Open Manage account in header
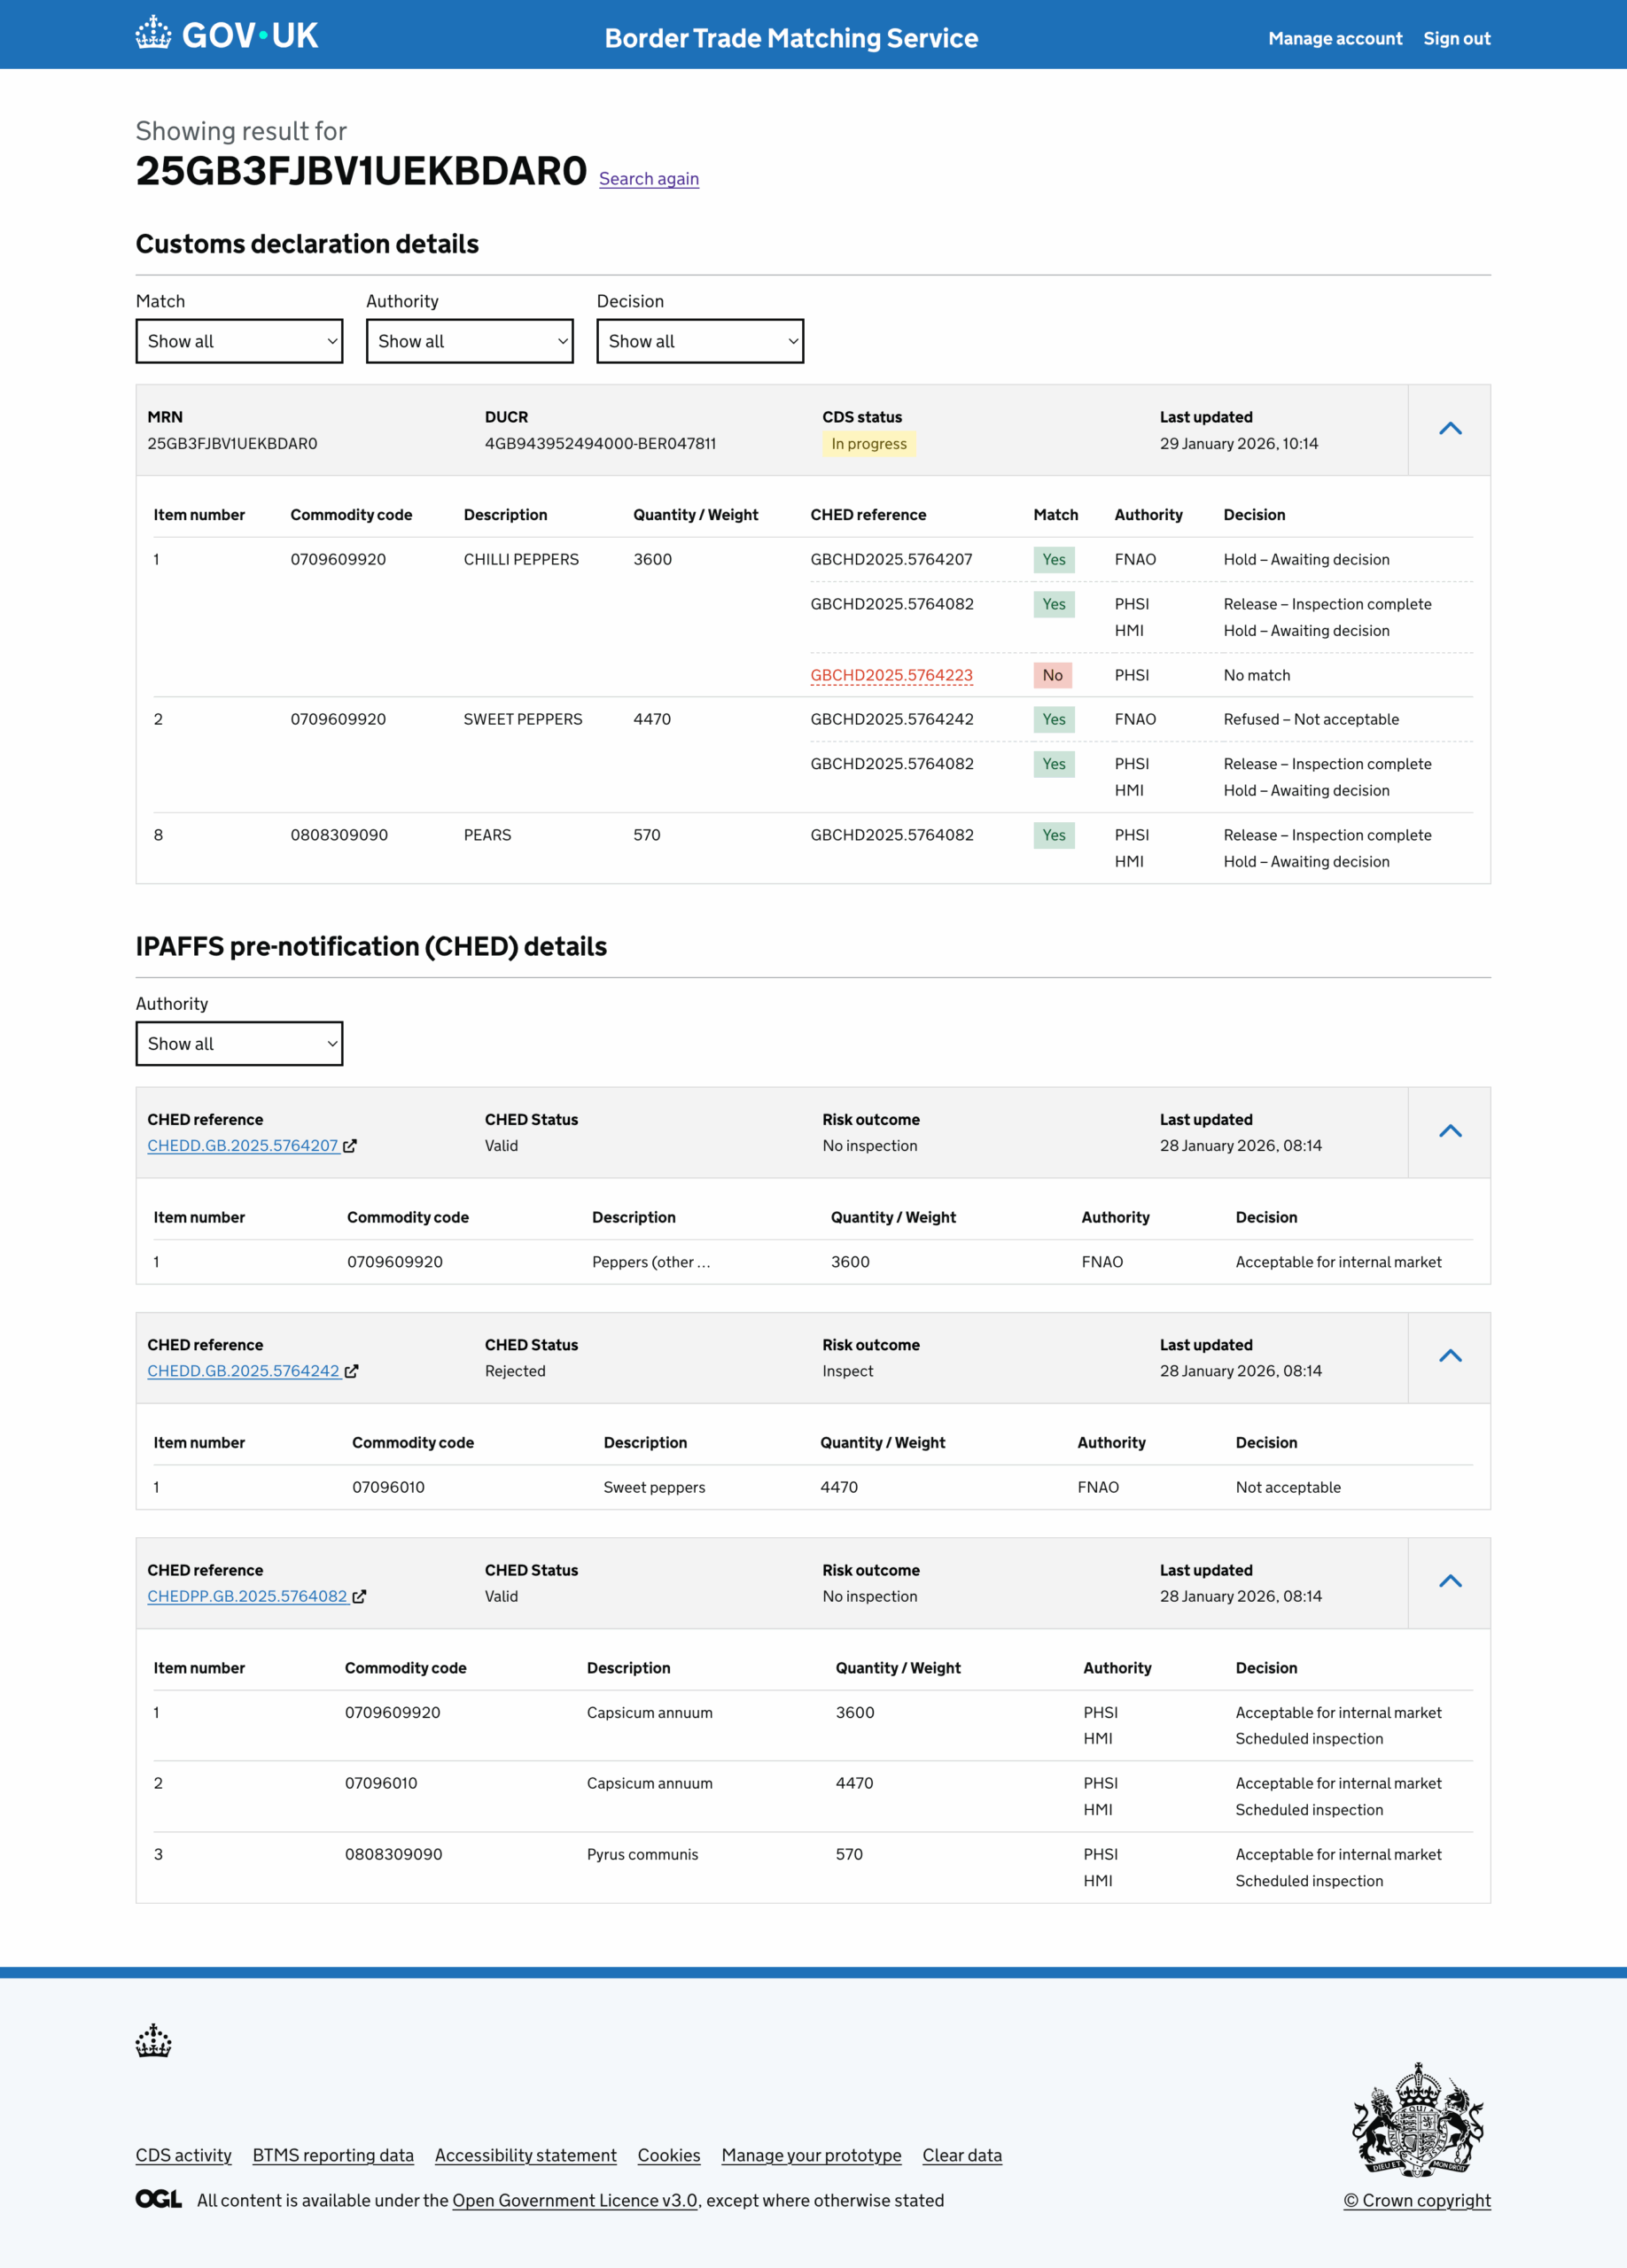The image size is (1627, 2268). tap(1334, 38)
